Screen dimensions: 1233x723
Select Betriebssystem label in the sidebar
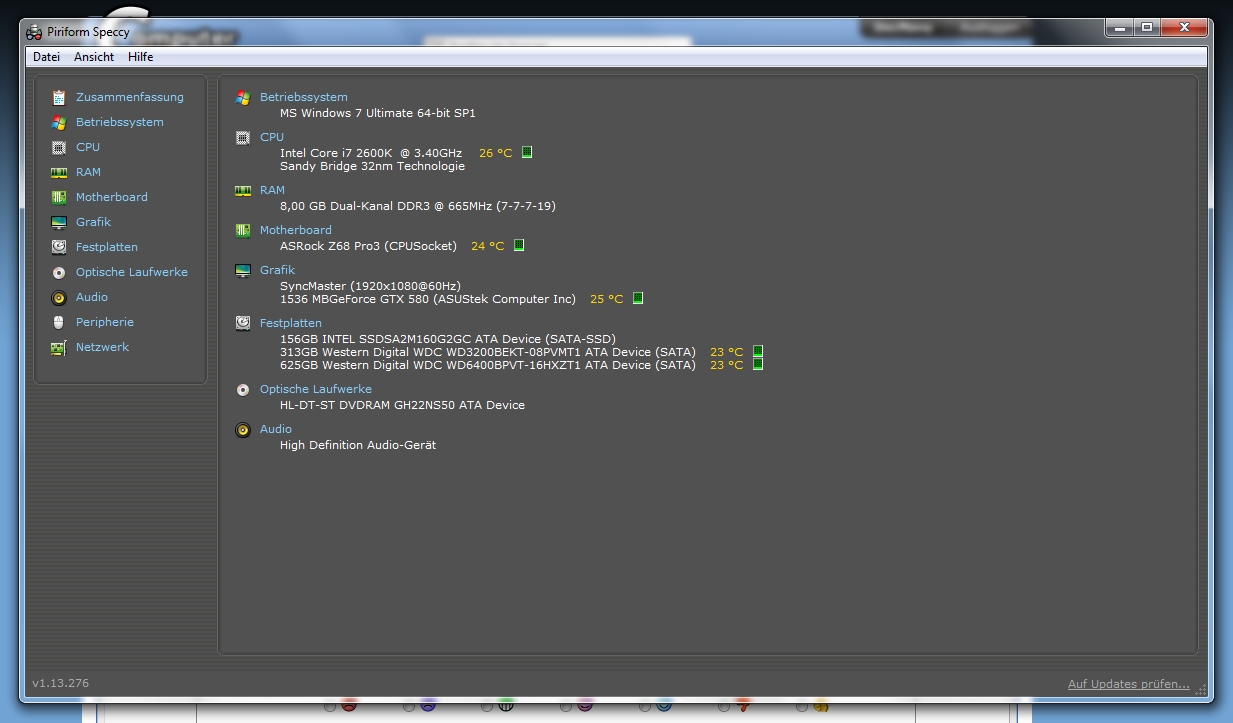pyautogui.click(x=120, y=122)
